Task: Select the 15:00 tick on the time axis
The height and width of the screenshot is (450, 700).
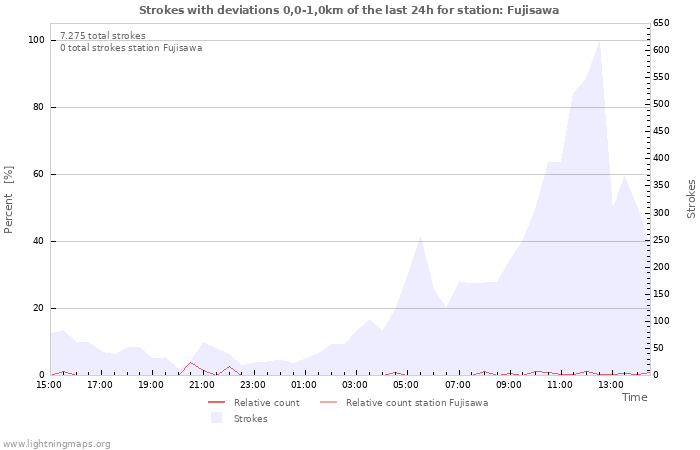Action: point(50,384)
